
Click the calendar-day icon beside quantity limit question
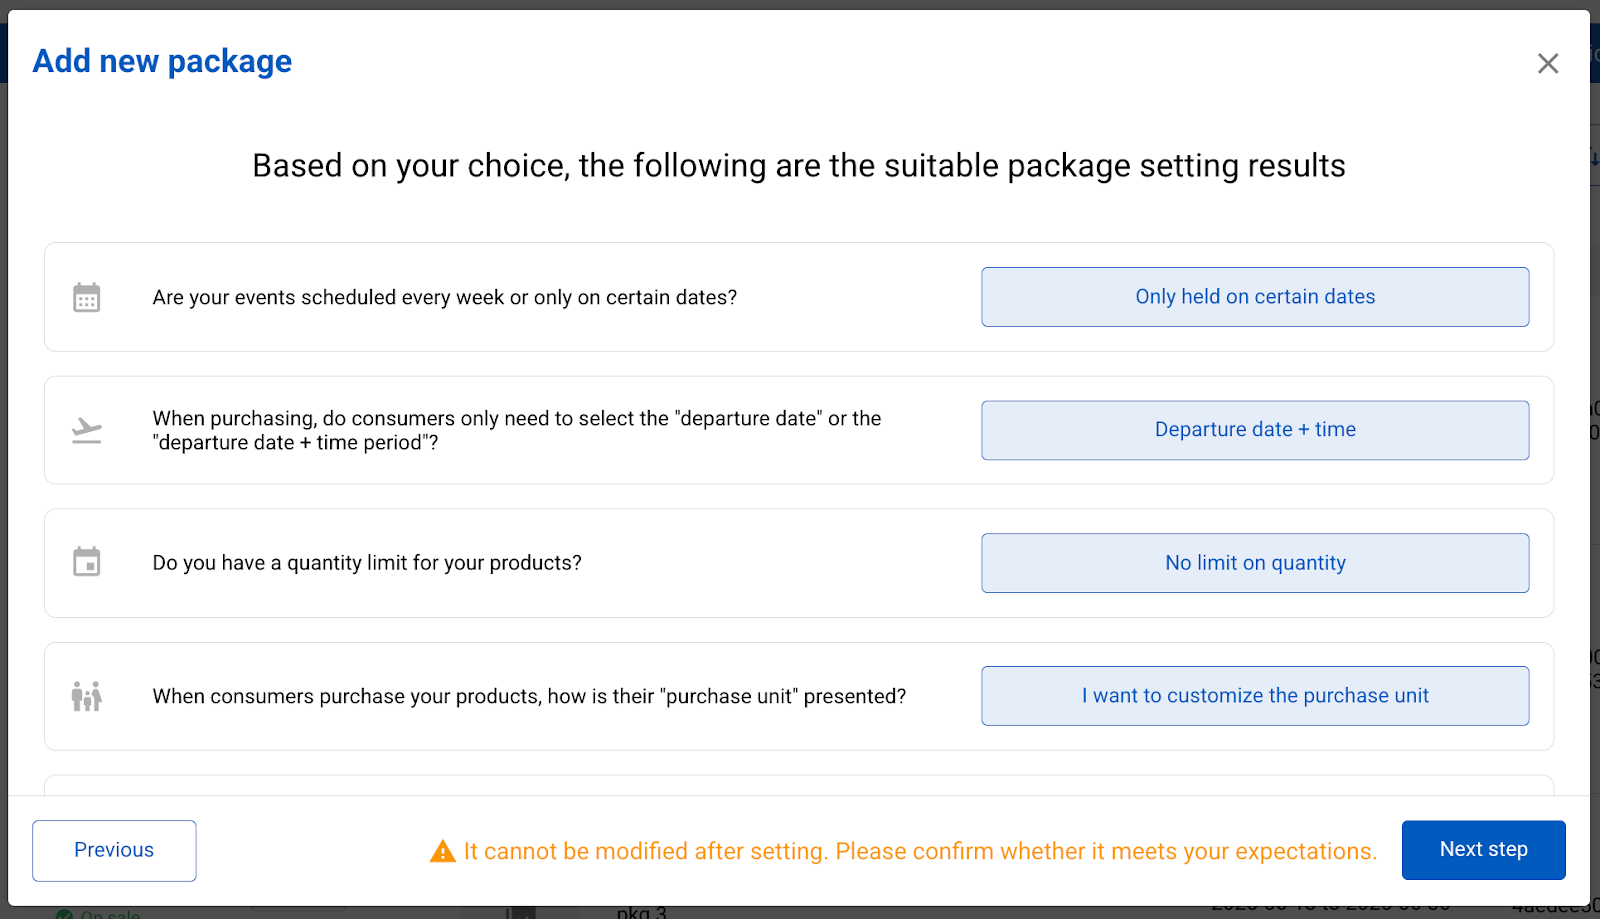point(87,562)
